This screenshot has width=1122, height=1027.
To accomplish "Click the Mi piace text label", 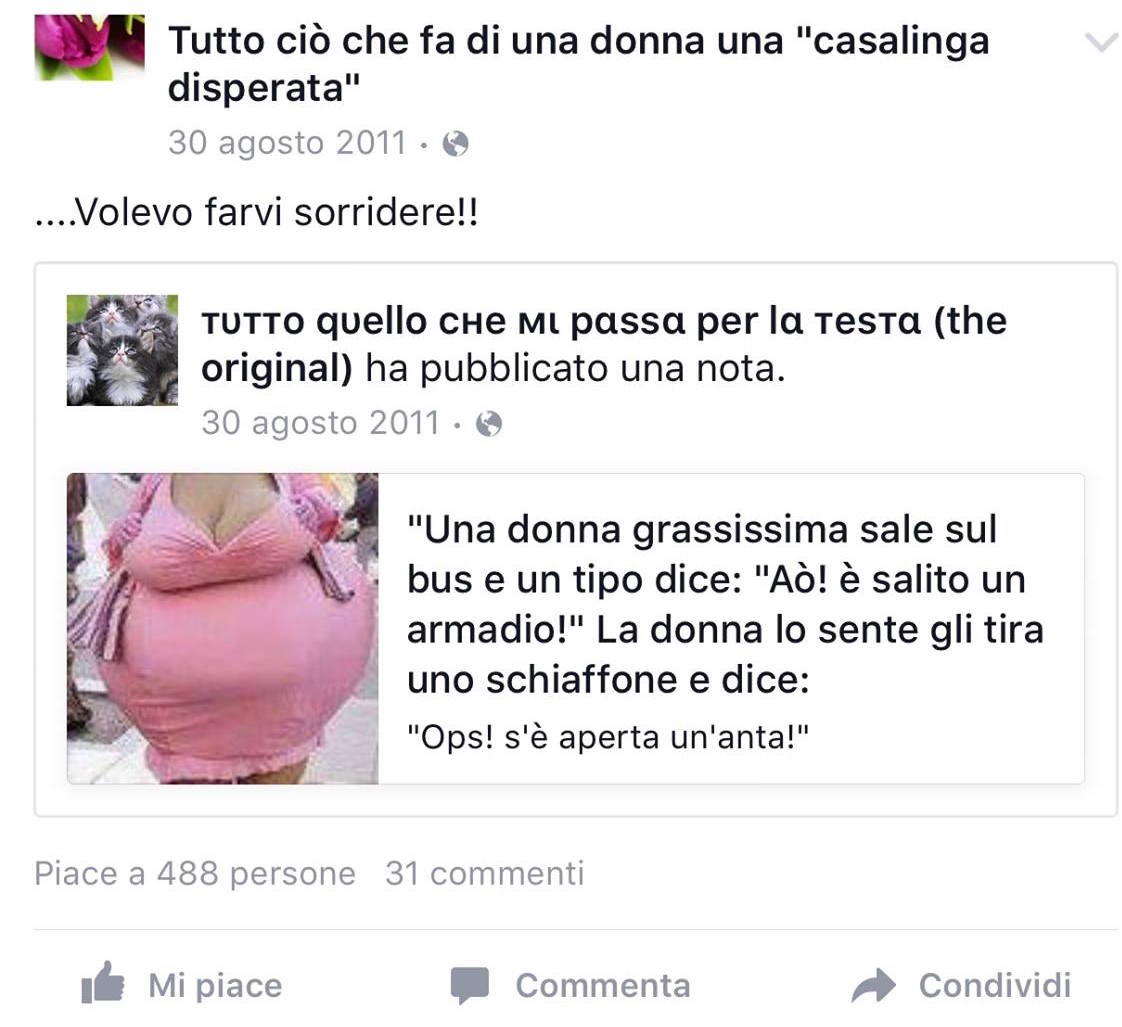I will click(x=215, y=986).
